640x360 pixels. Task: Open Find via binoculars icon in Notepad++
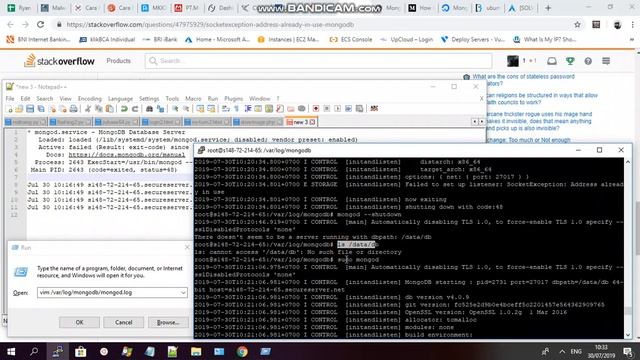coord(149,109)
